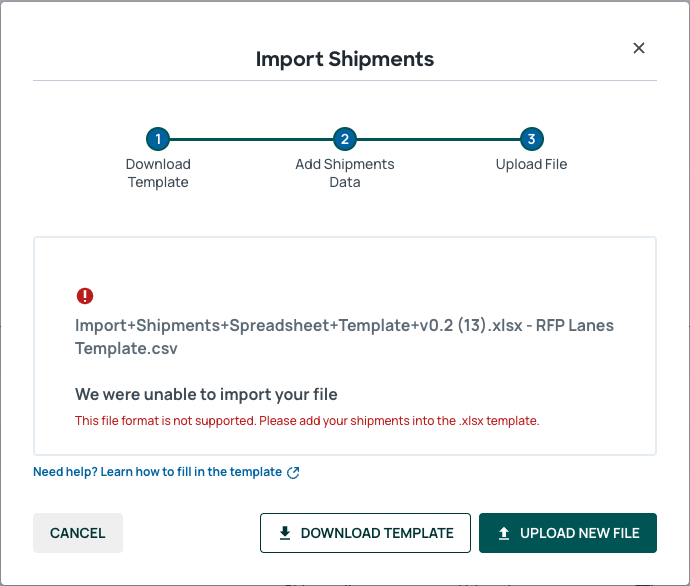Select step 1 circle in the stepper
The image size is (690, 586).
158,139
